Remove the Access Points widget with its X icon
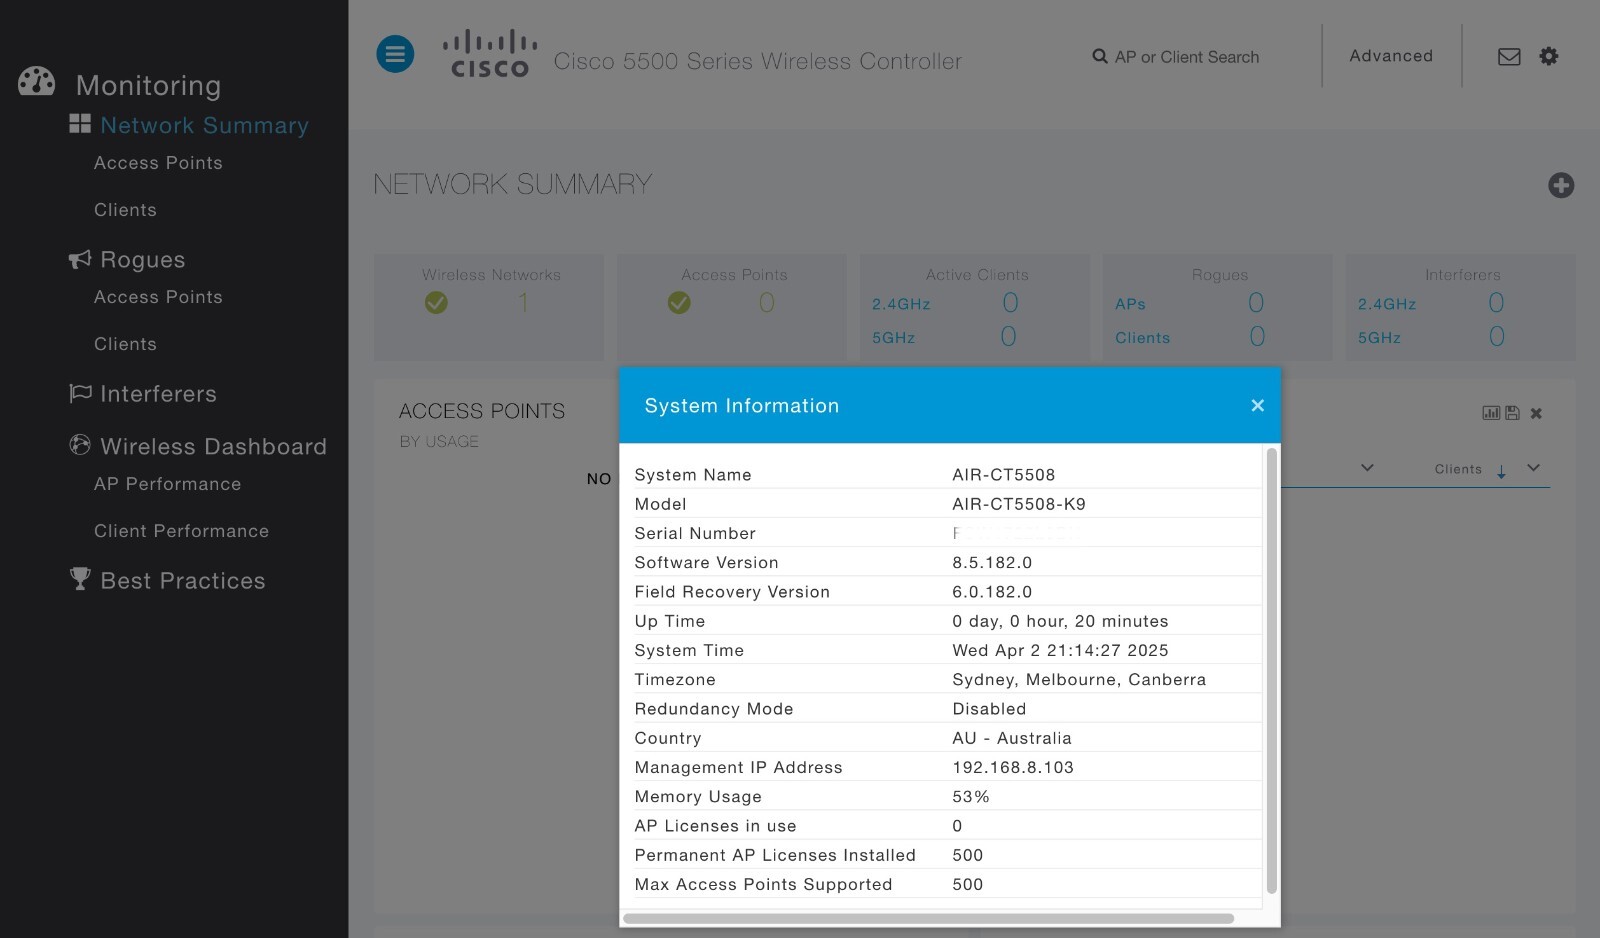Image resolution: width=1600 pixels, height=938 pixels. coord(1536,413)
